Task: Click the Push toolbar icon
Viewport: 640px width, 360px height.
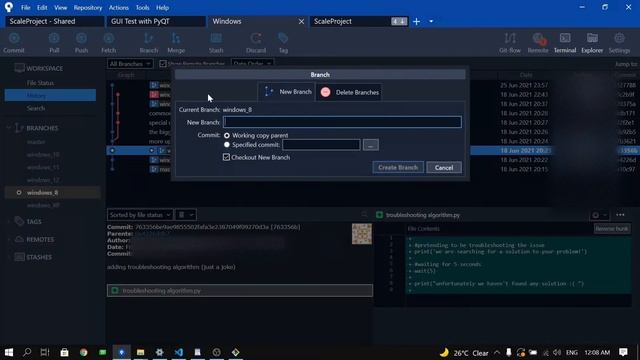Action: click(x=81, y=42)
